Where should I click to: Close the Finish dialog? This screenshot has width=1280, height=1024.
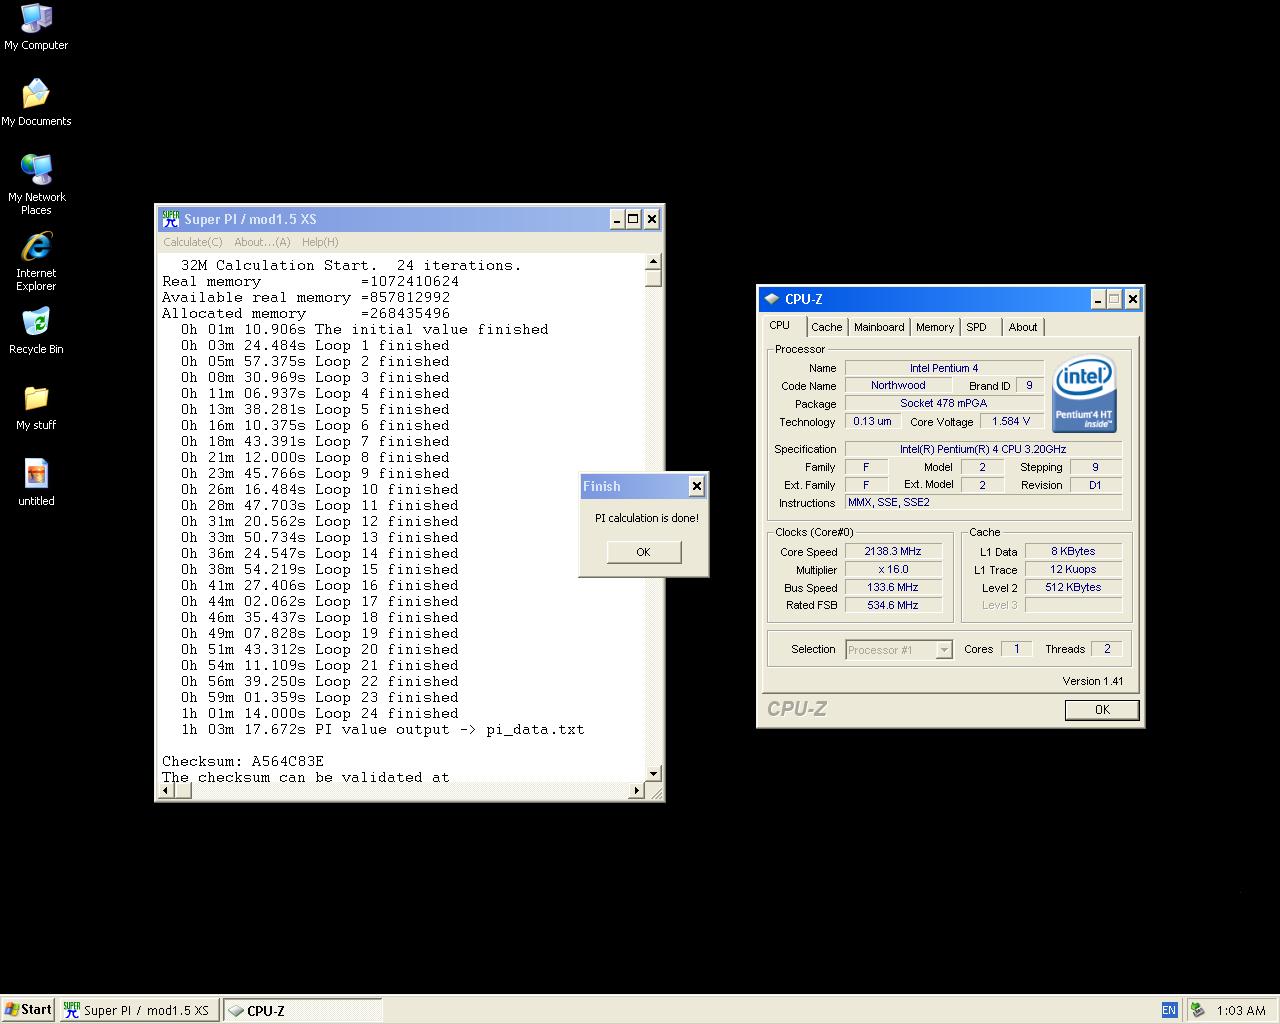[697, 486]
